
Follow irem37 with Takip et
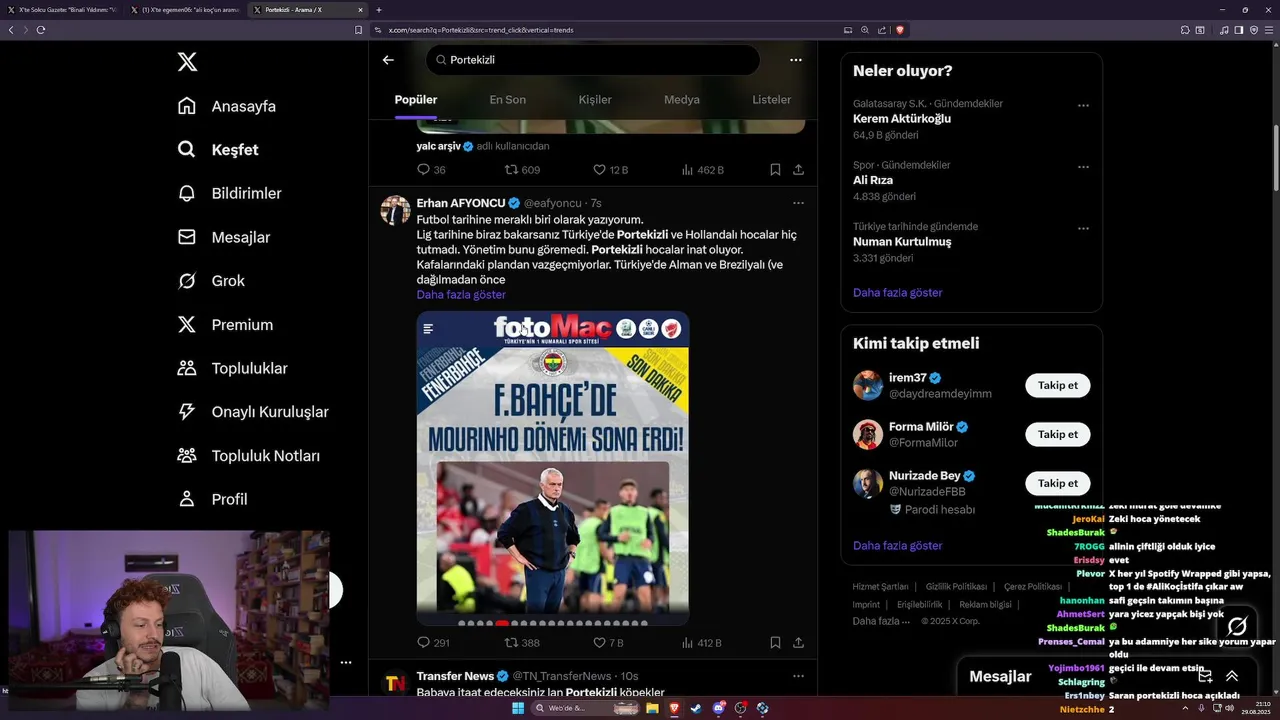(1057, 386)
